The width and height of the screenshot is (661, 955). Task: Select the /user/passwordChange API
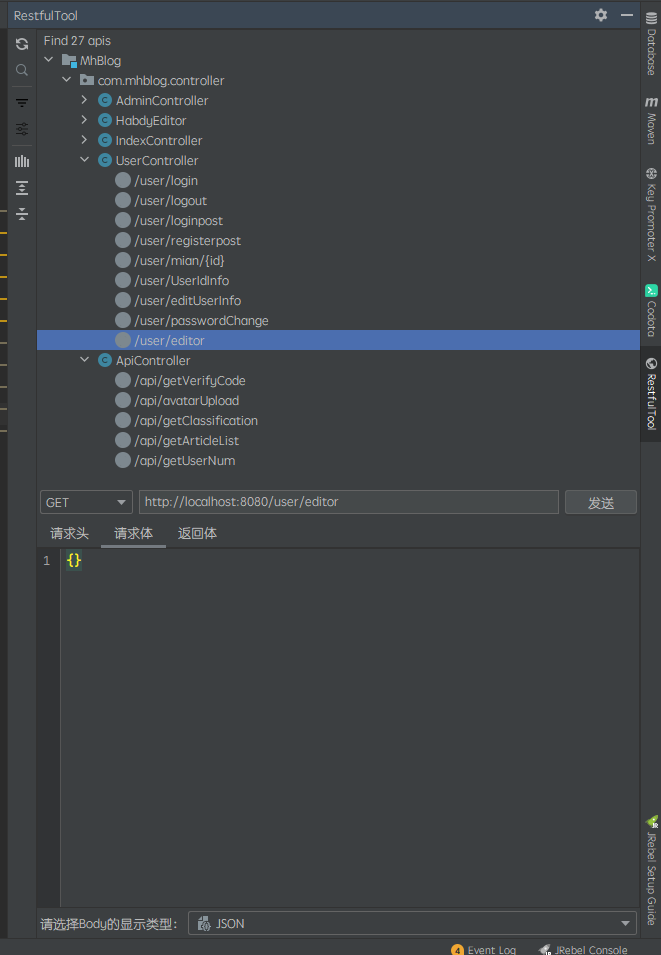[x=201, y=320]
